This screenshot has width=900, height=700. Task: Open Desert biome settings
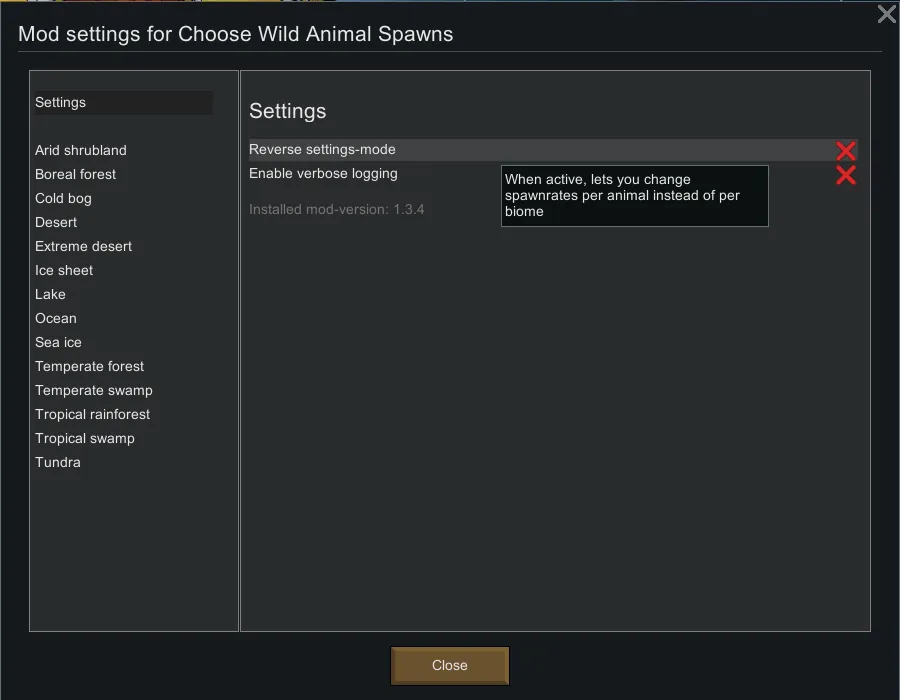click(x=56, y=223)
